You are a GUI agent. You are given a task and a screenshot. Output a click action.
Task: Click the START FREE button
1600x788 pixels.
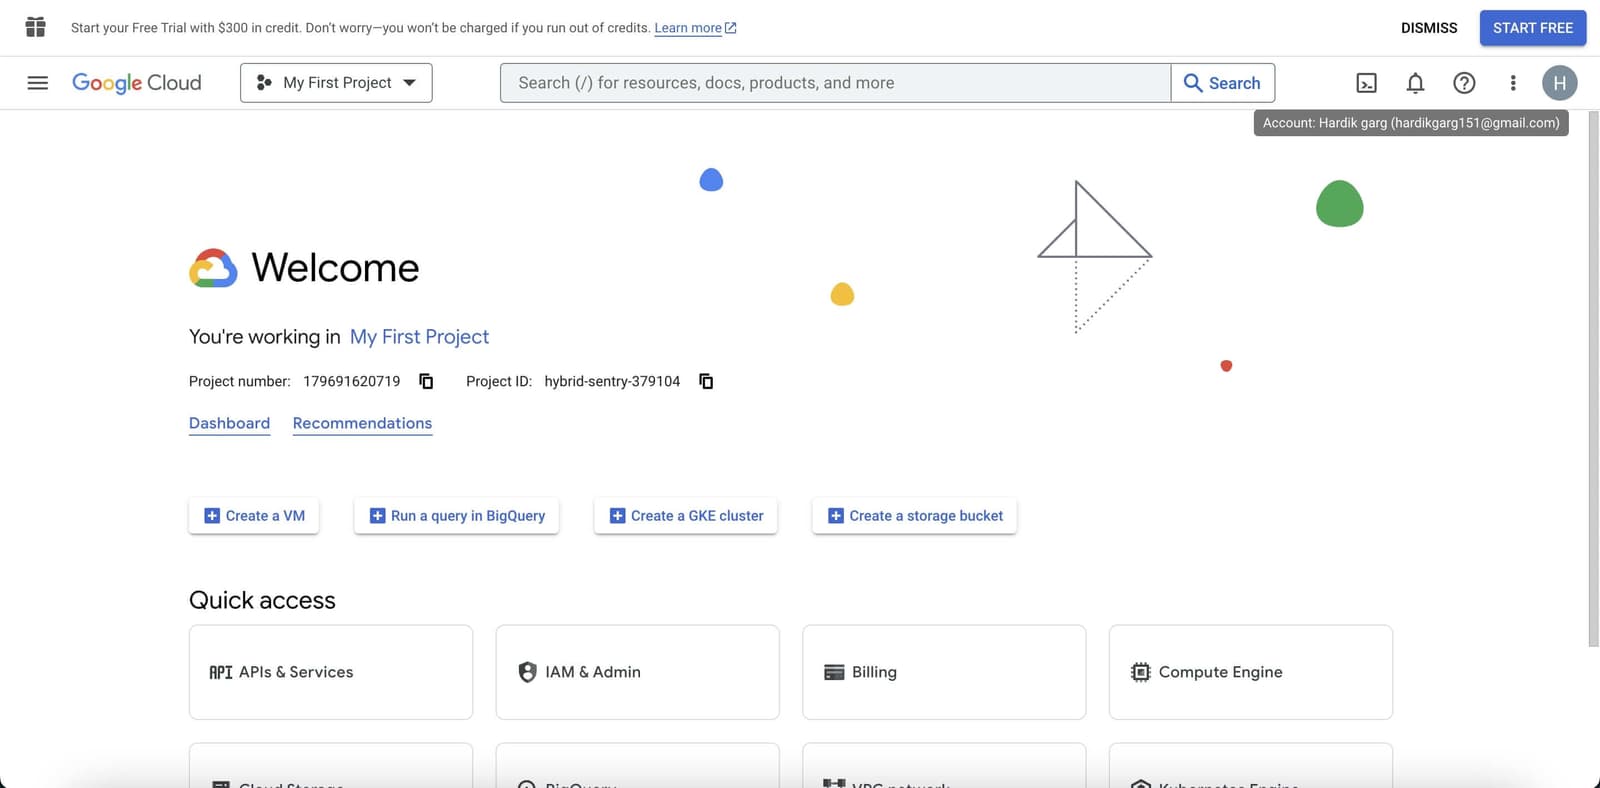[x=1533, y=28]
